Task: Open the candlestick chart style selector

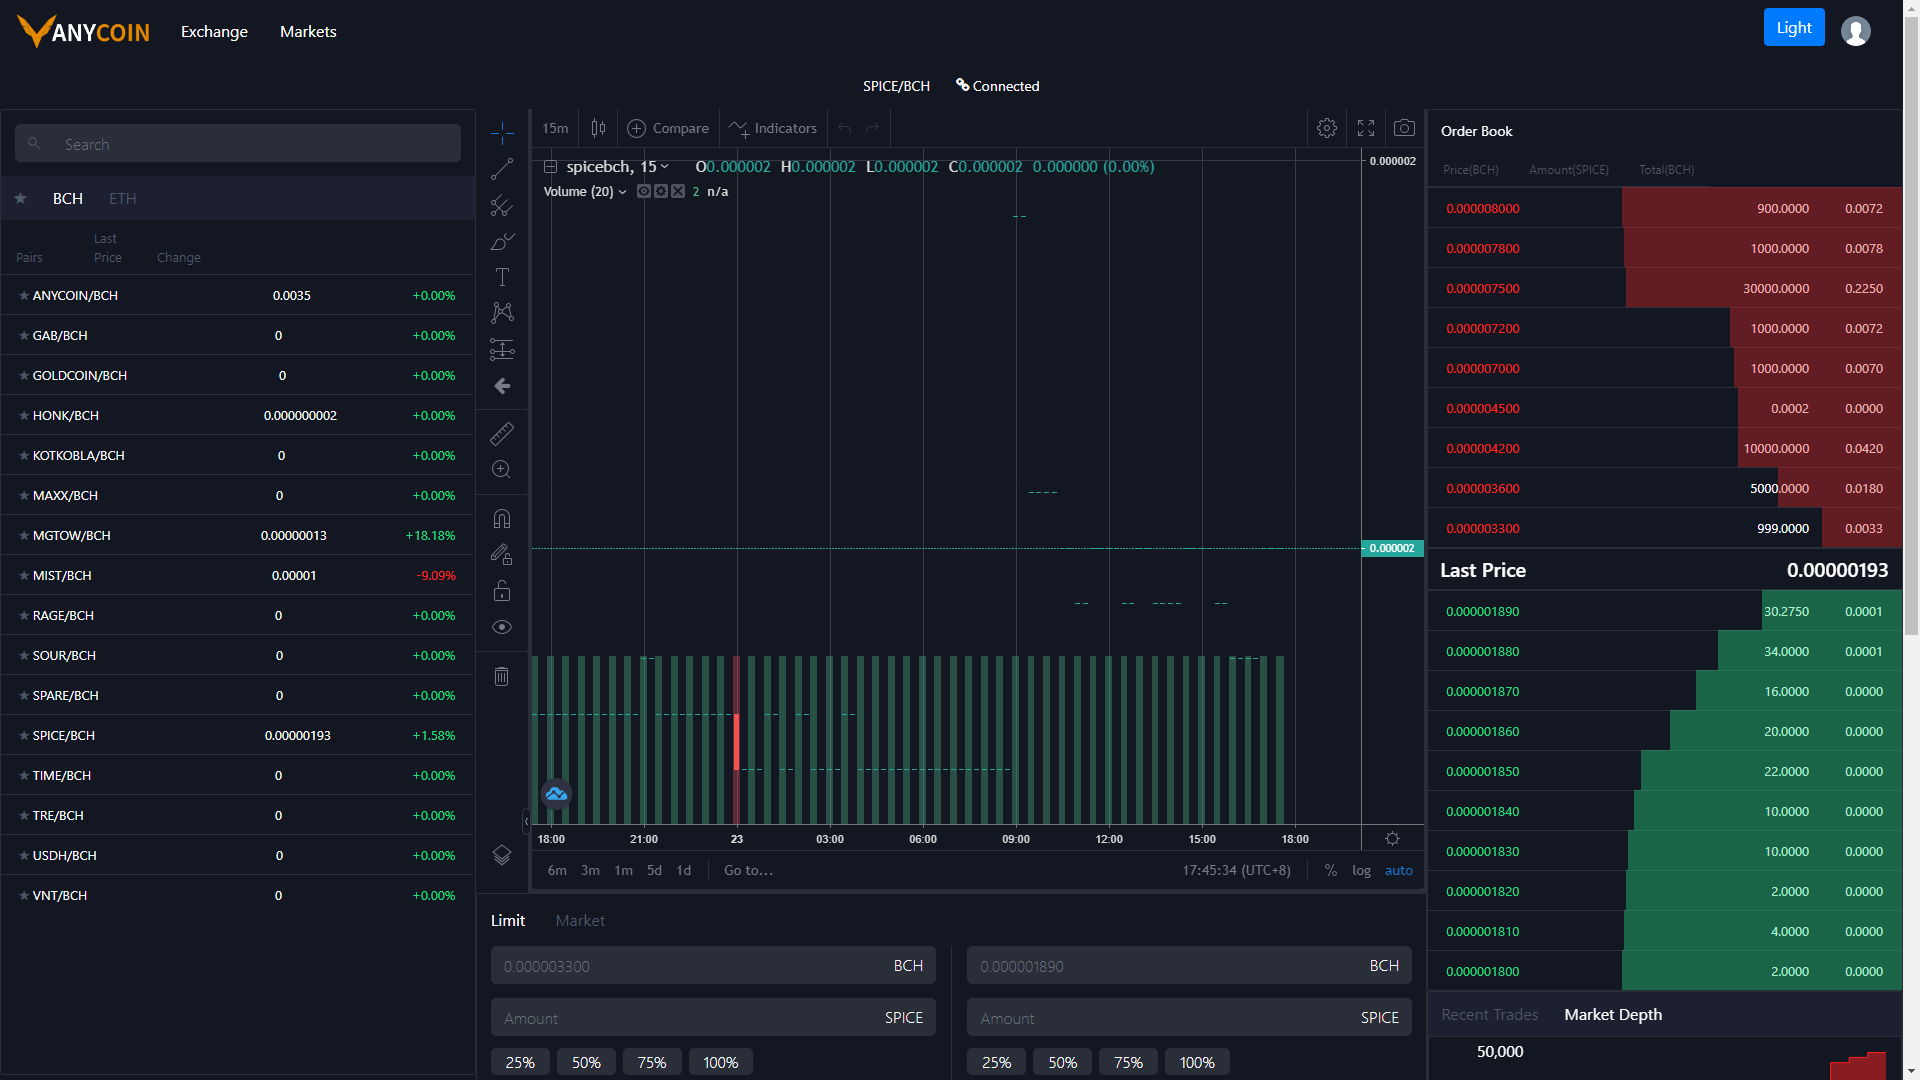Action: point(598,128)
